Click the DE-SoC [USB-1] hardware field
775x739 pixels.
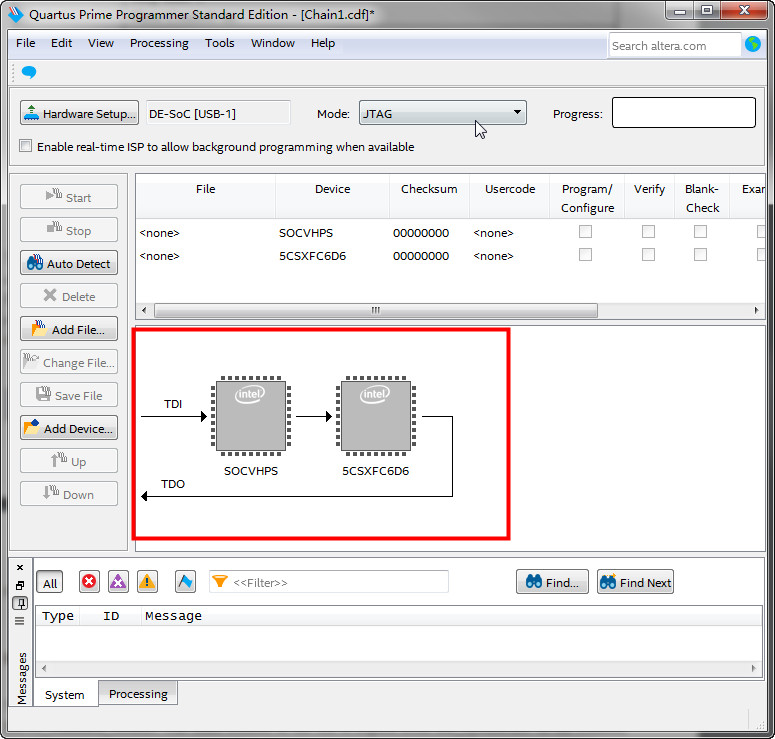[218, 113]
